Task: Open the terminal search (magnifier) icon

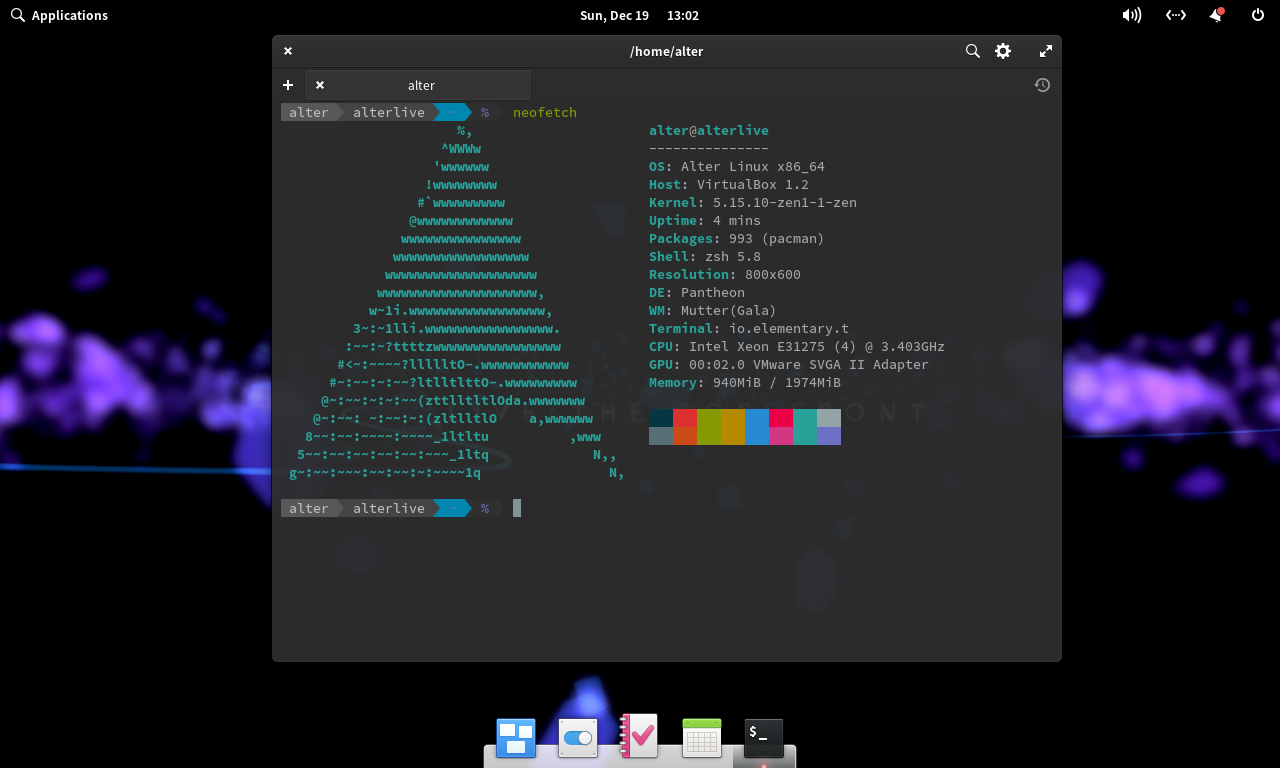Action: 972,51
